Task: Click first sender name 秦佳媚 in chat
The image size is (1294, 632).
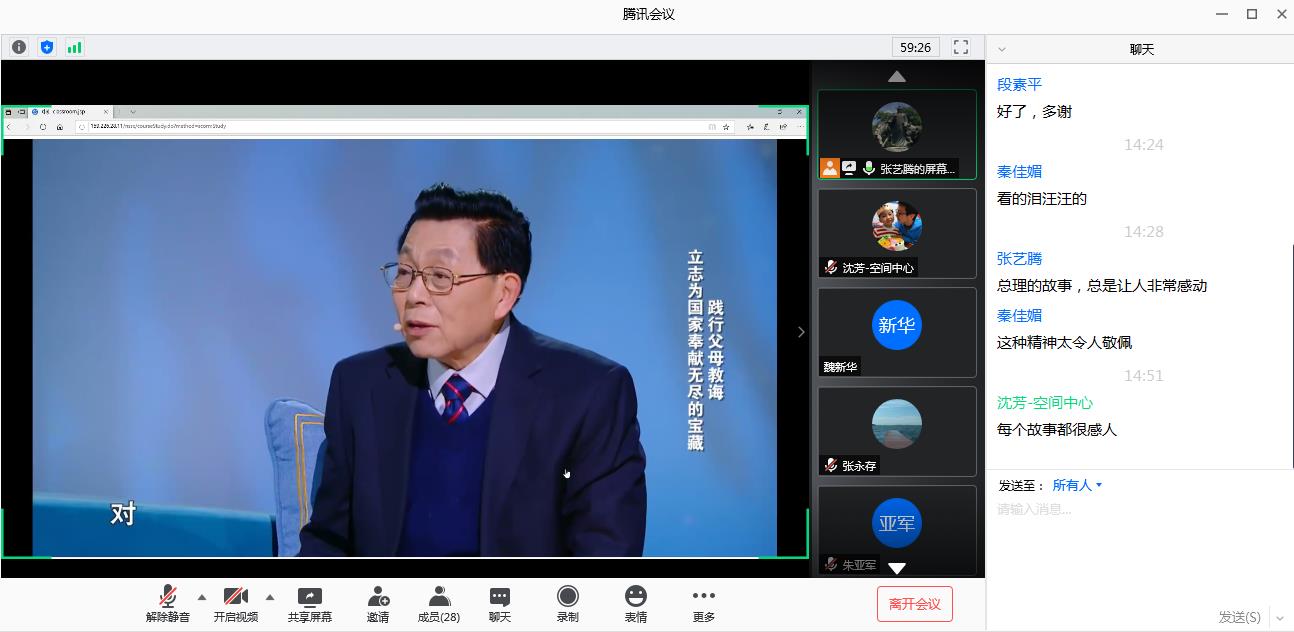Action: (1019, 171)
